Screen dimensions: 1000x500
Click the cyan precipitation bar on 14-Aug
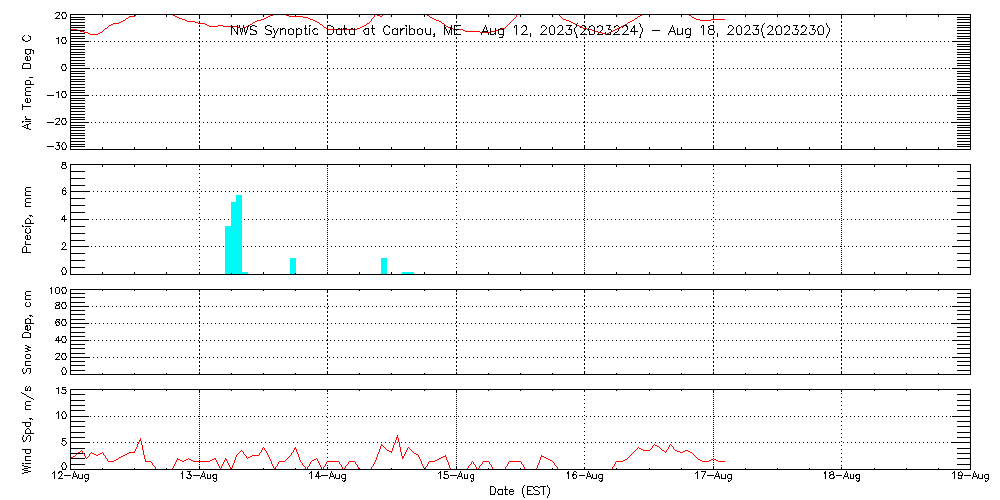384,265
